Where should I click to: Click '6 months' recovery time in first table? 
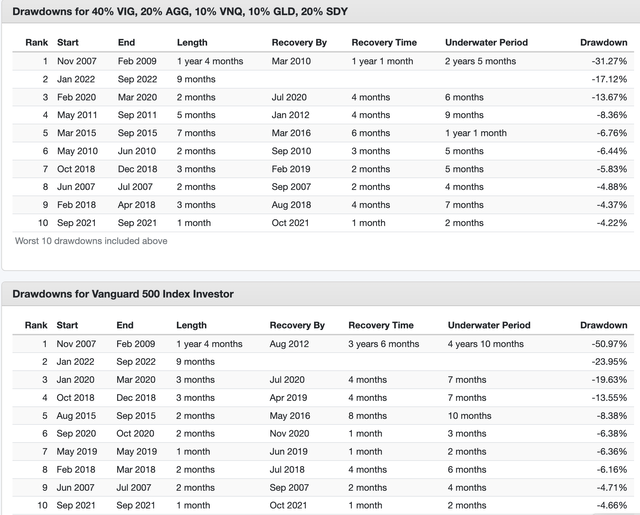click(x=371, y=133)
